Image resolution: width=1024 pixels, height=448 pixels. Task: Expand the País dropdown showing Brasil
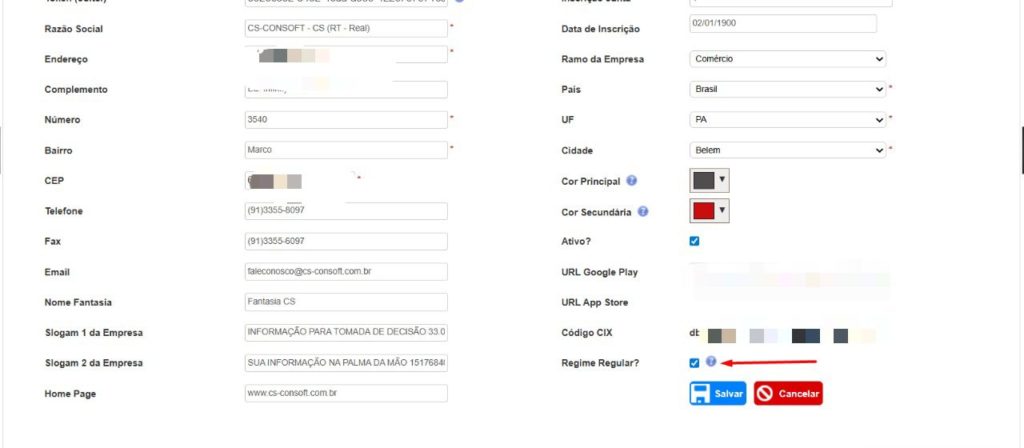(788, 89)
